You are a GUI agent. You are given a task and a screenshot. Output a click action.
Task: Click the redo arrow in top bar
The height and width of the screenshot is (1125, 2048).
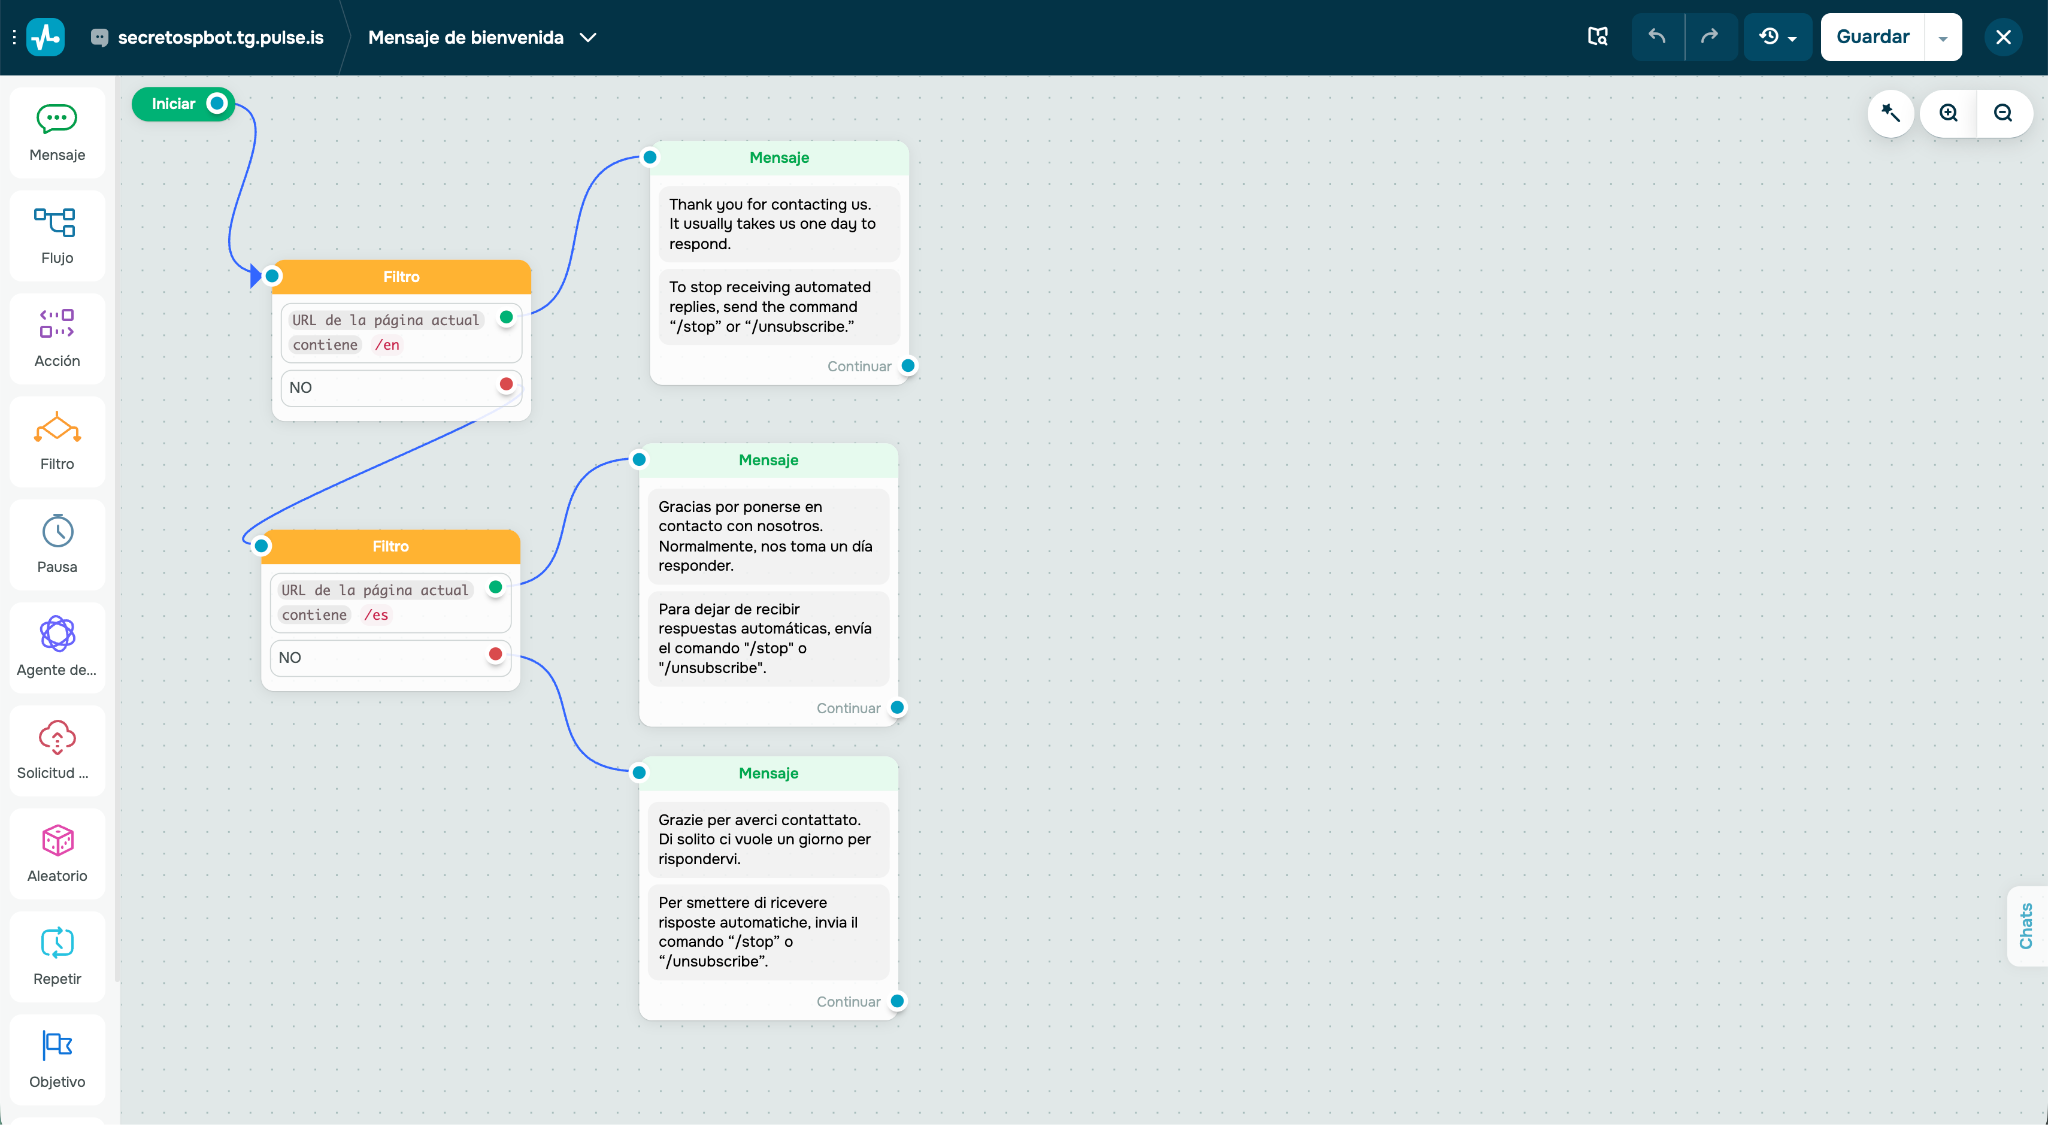click(1710, 37)
